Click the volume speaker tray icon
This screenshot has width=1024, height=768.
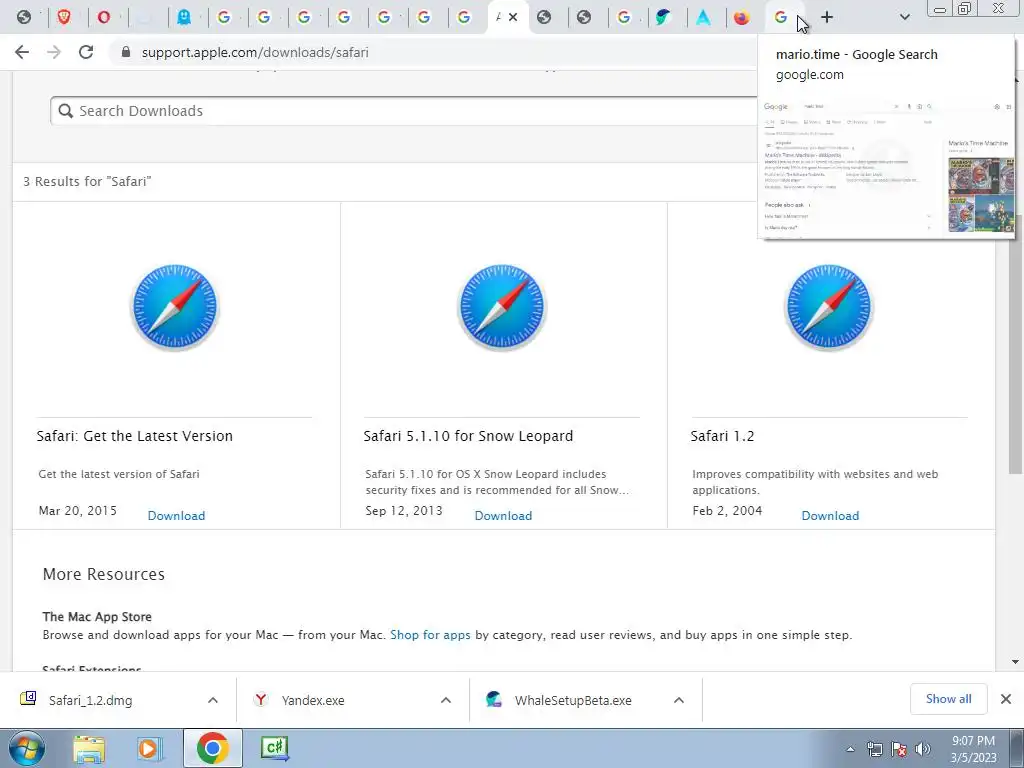(x=922, y=749)
